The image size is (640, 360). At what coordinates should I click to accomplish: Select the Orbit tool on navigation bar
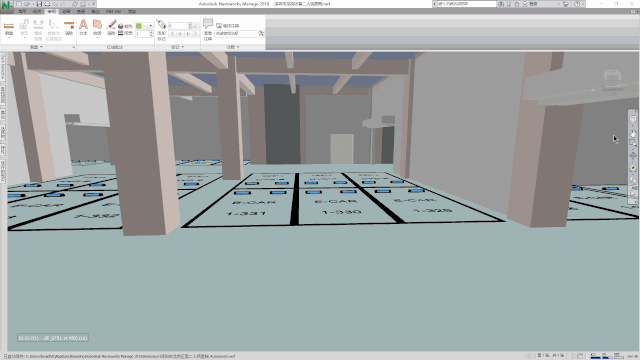633,155
